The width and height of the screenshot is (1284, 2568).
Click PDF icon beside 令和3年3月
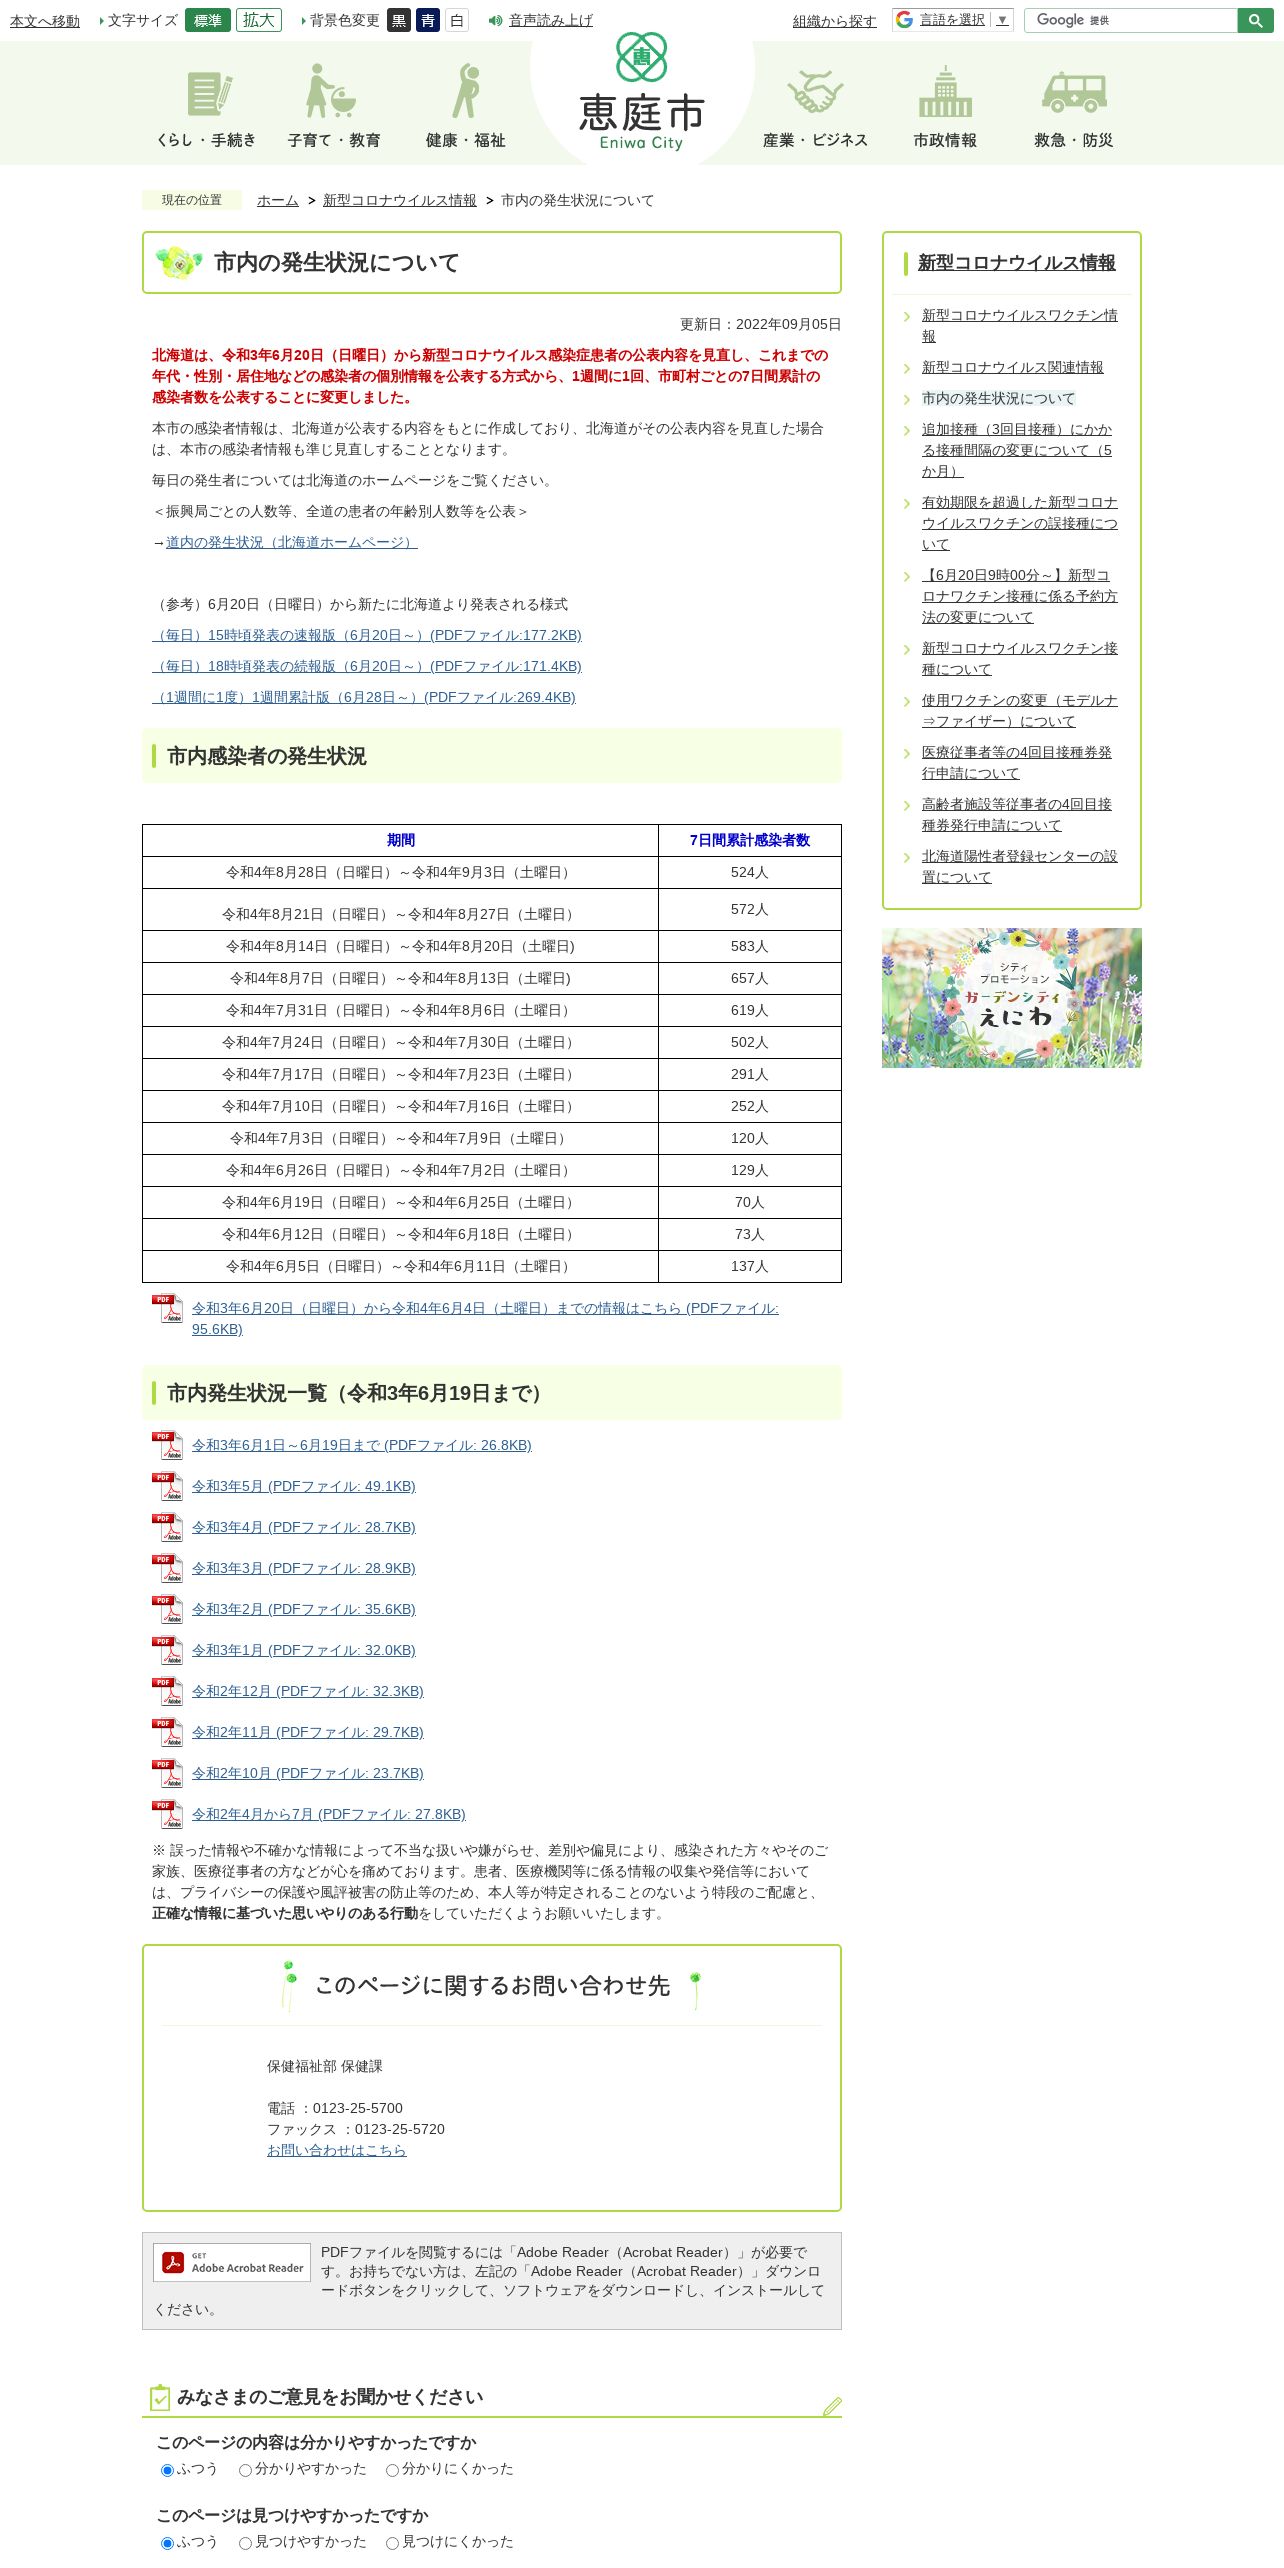(x=167, y=1569)
